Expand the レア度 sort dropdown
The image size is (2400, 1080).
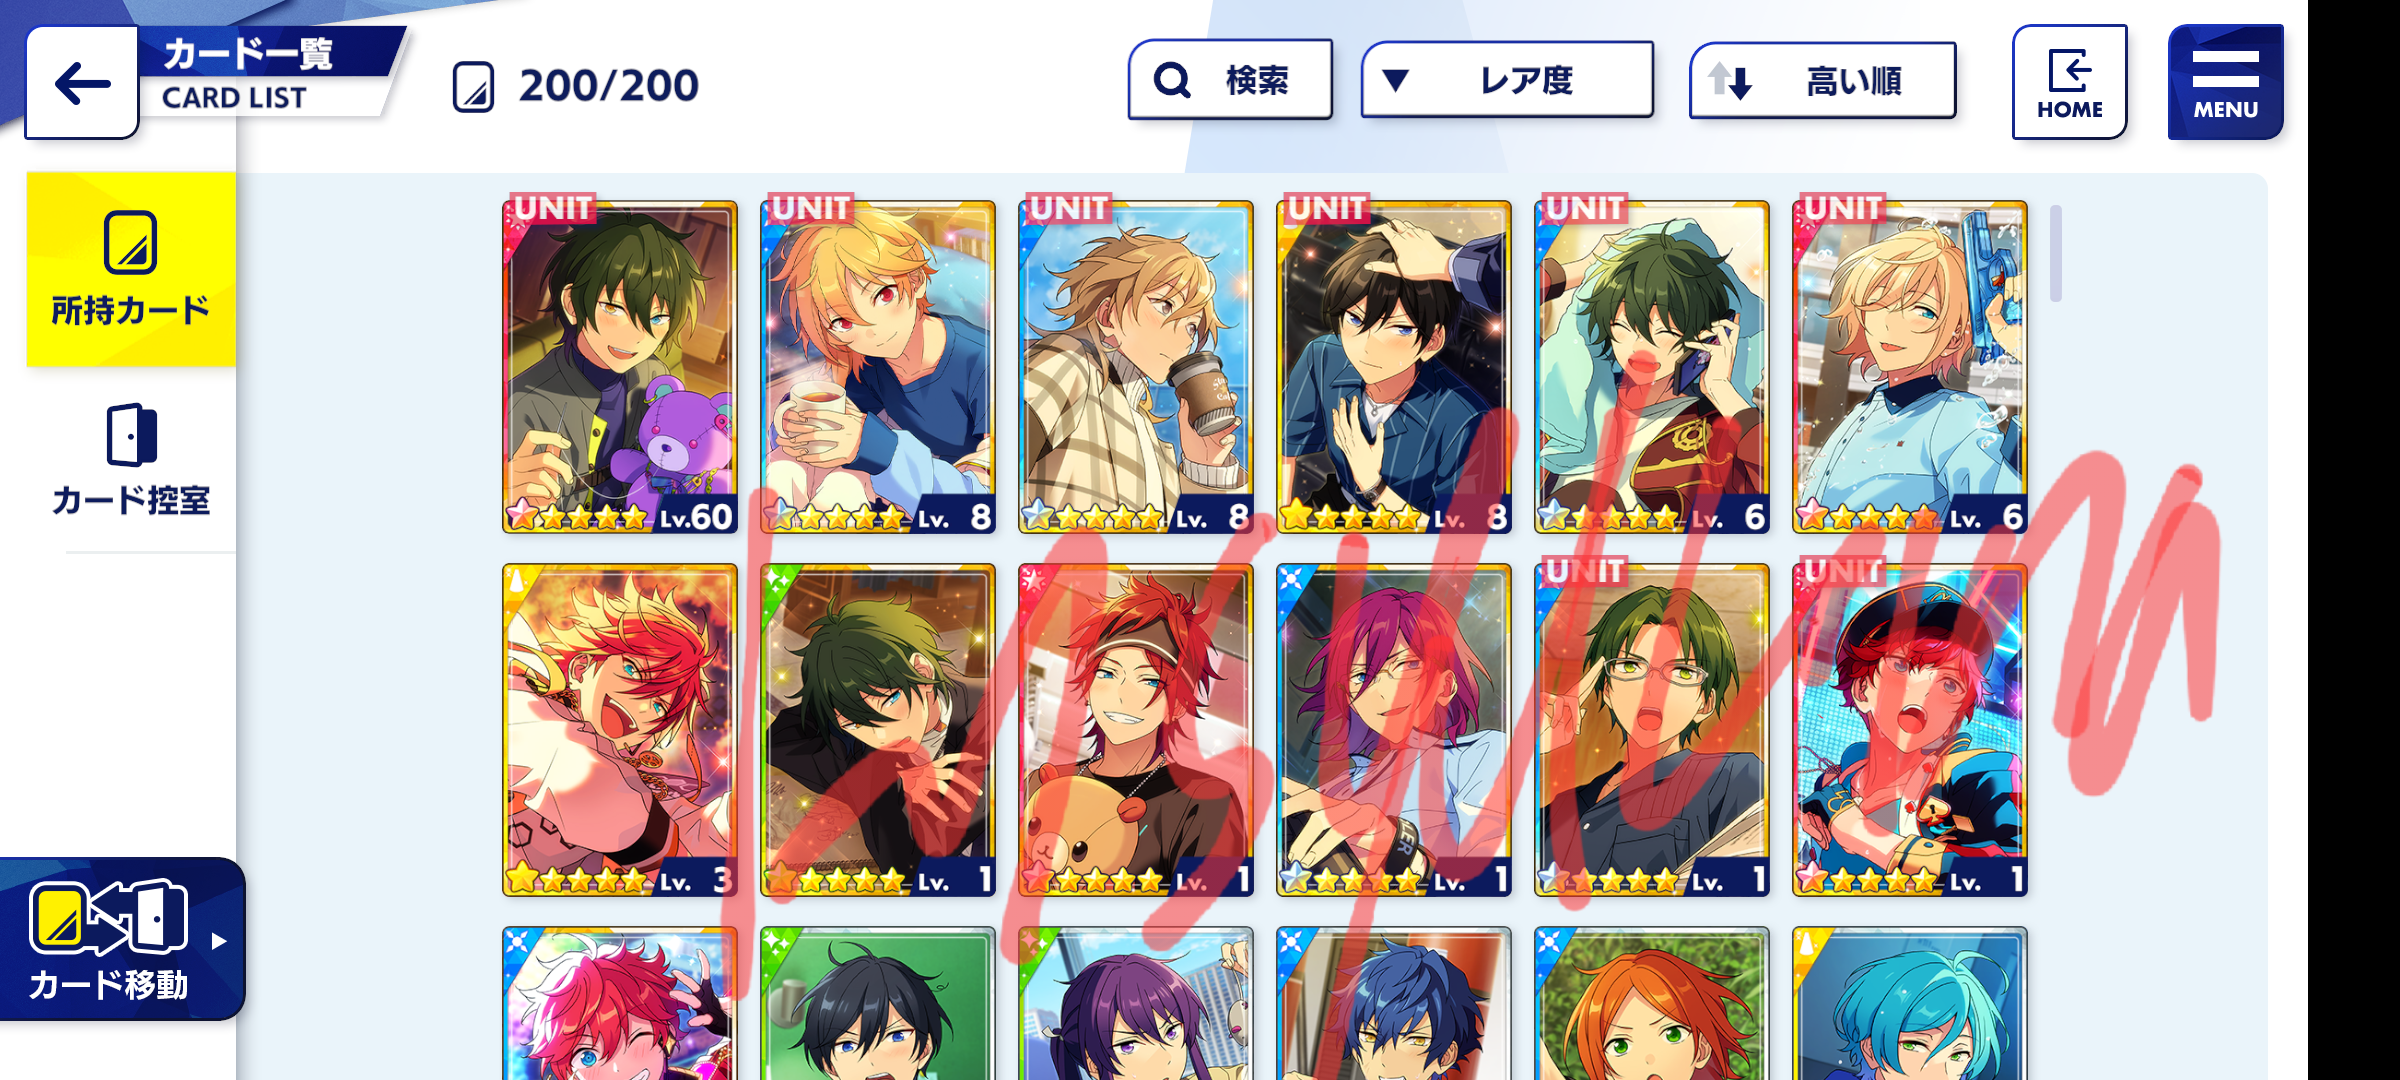1507,80
